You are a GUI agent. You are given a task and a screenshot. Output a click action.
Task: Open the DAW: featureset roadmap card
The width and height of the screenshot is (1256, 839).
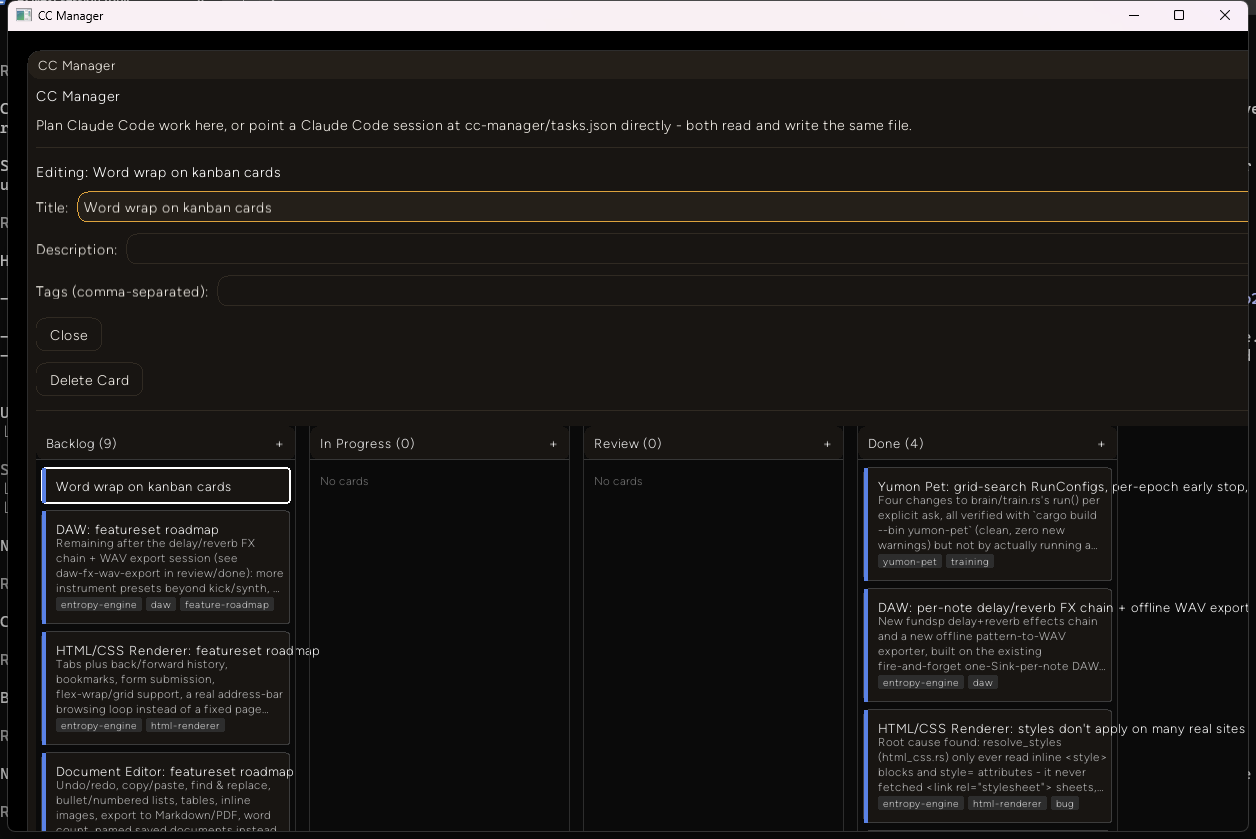[x=166, y=567]
